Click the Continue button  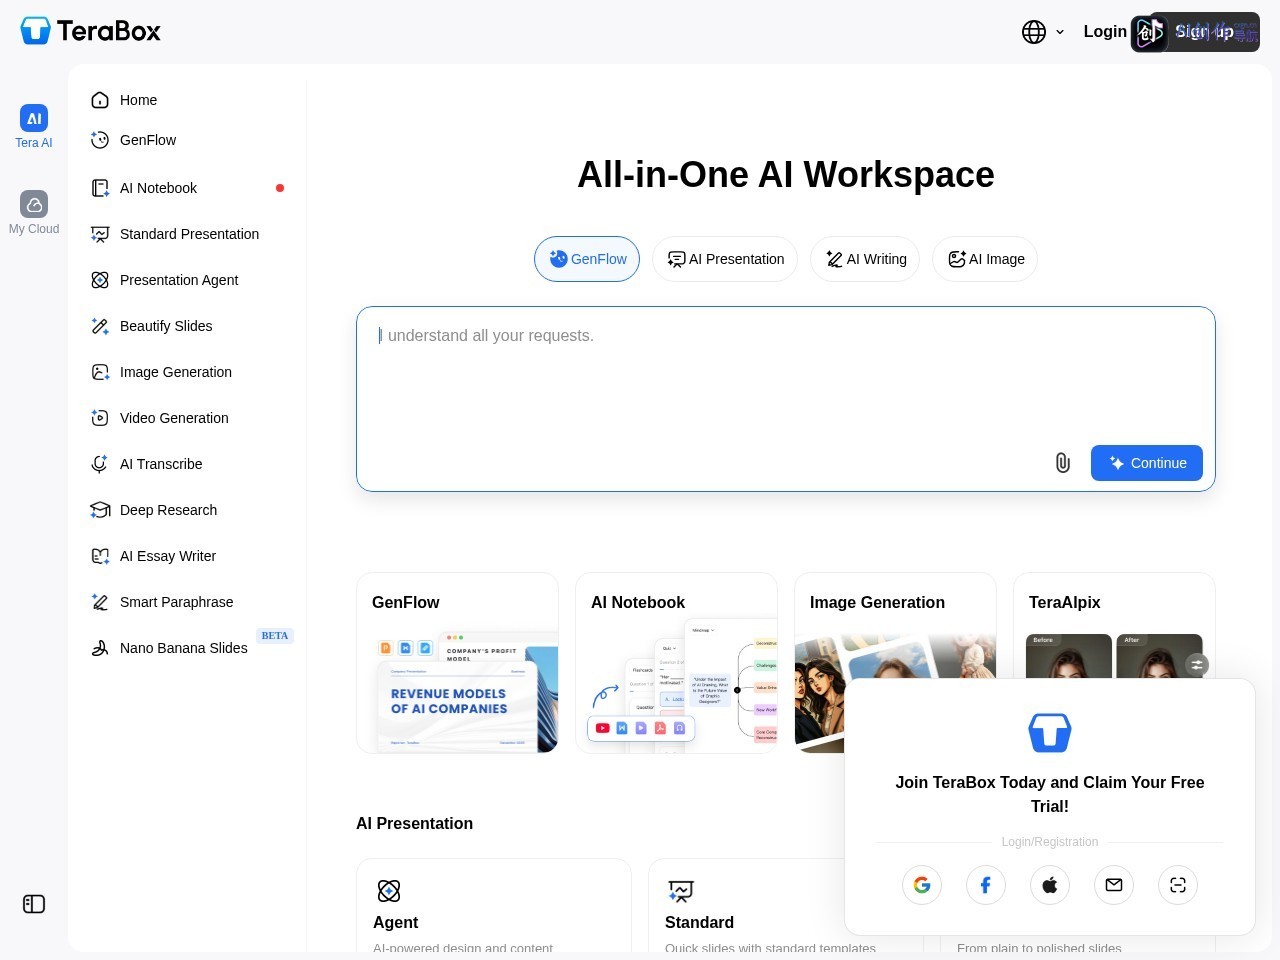tap(1147, 463)
